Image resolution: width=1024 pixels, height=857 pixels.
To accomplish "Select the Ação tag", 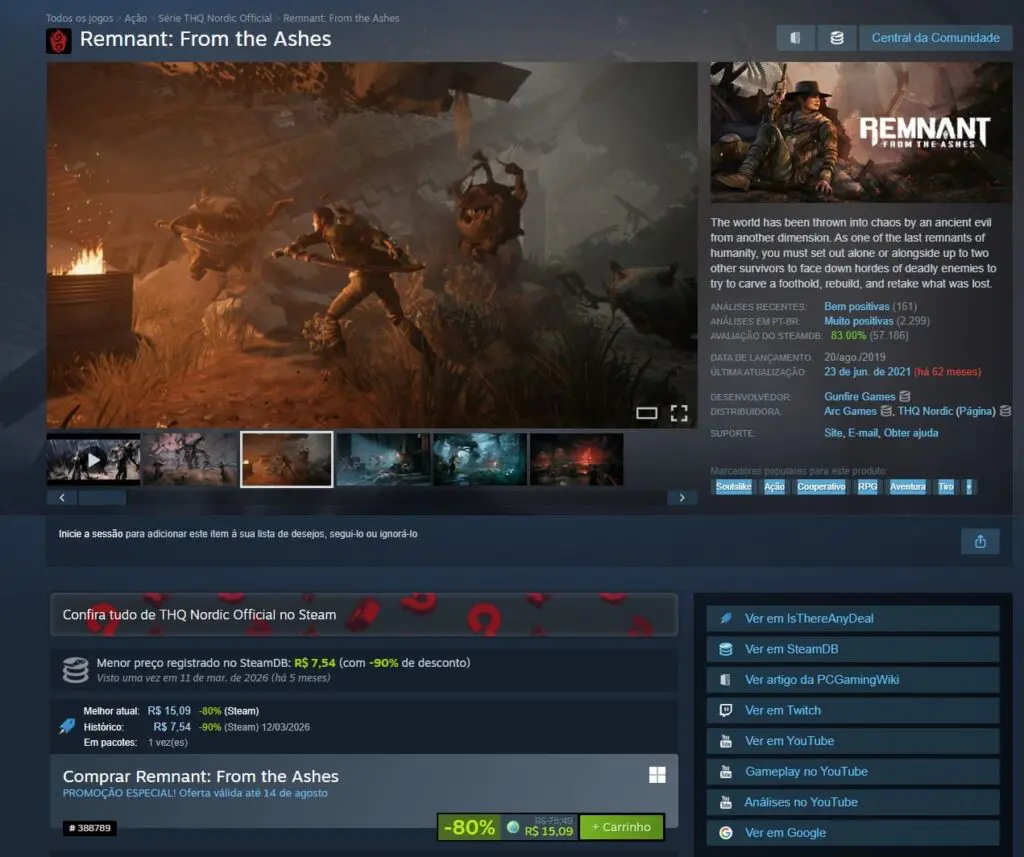I will click(x=774, y=487).
